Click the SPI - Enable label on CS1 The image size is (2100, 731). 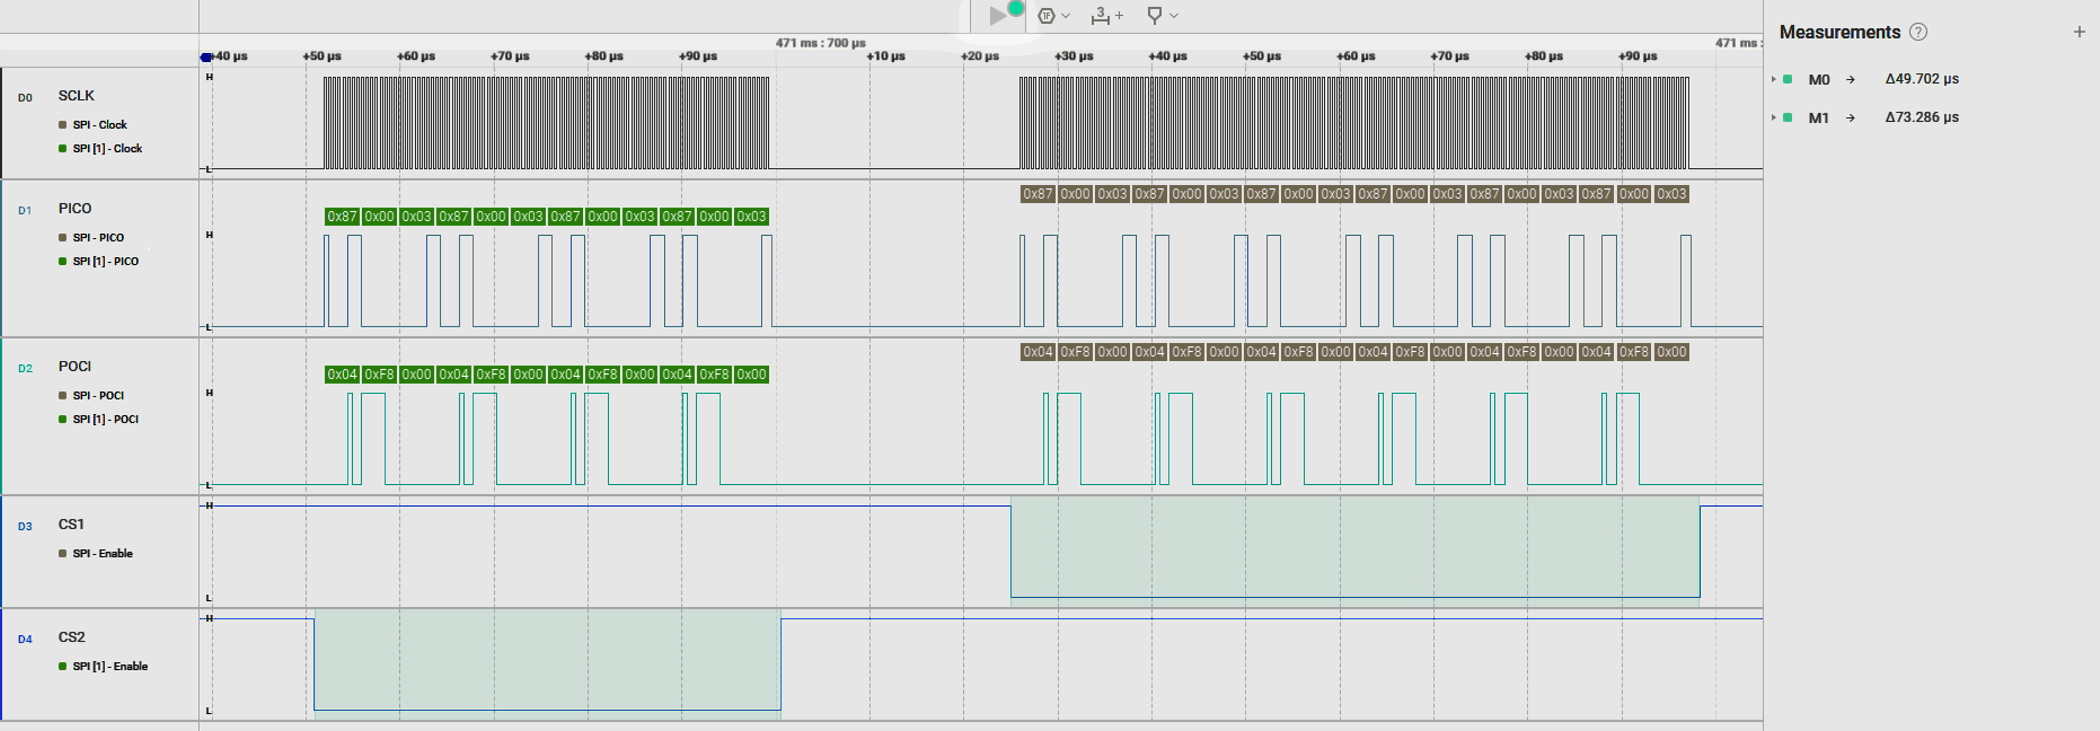tap(102, 553)
